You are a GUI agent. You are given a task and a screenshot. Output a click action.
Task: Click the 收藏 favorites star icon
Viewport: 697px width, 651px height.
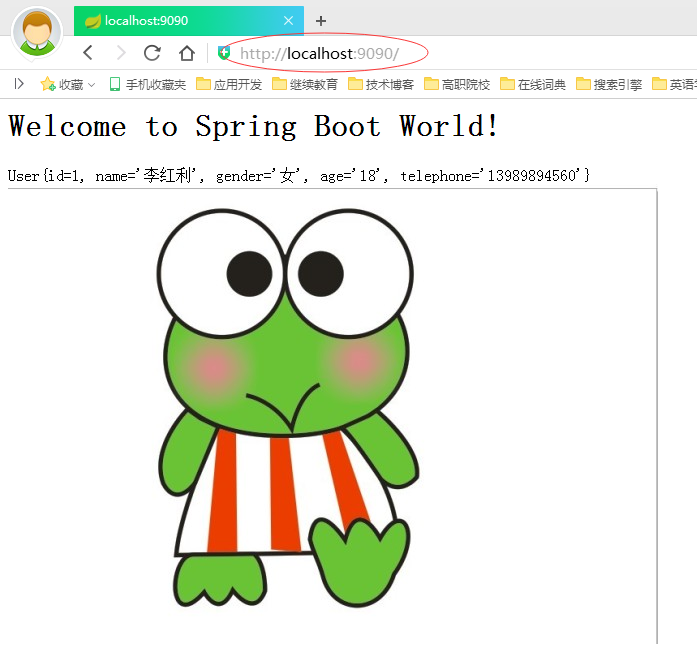[48, 84]
